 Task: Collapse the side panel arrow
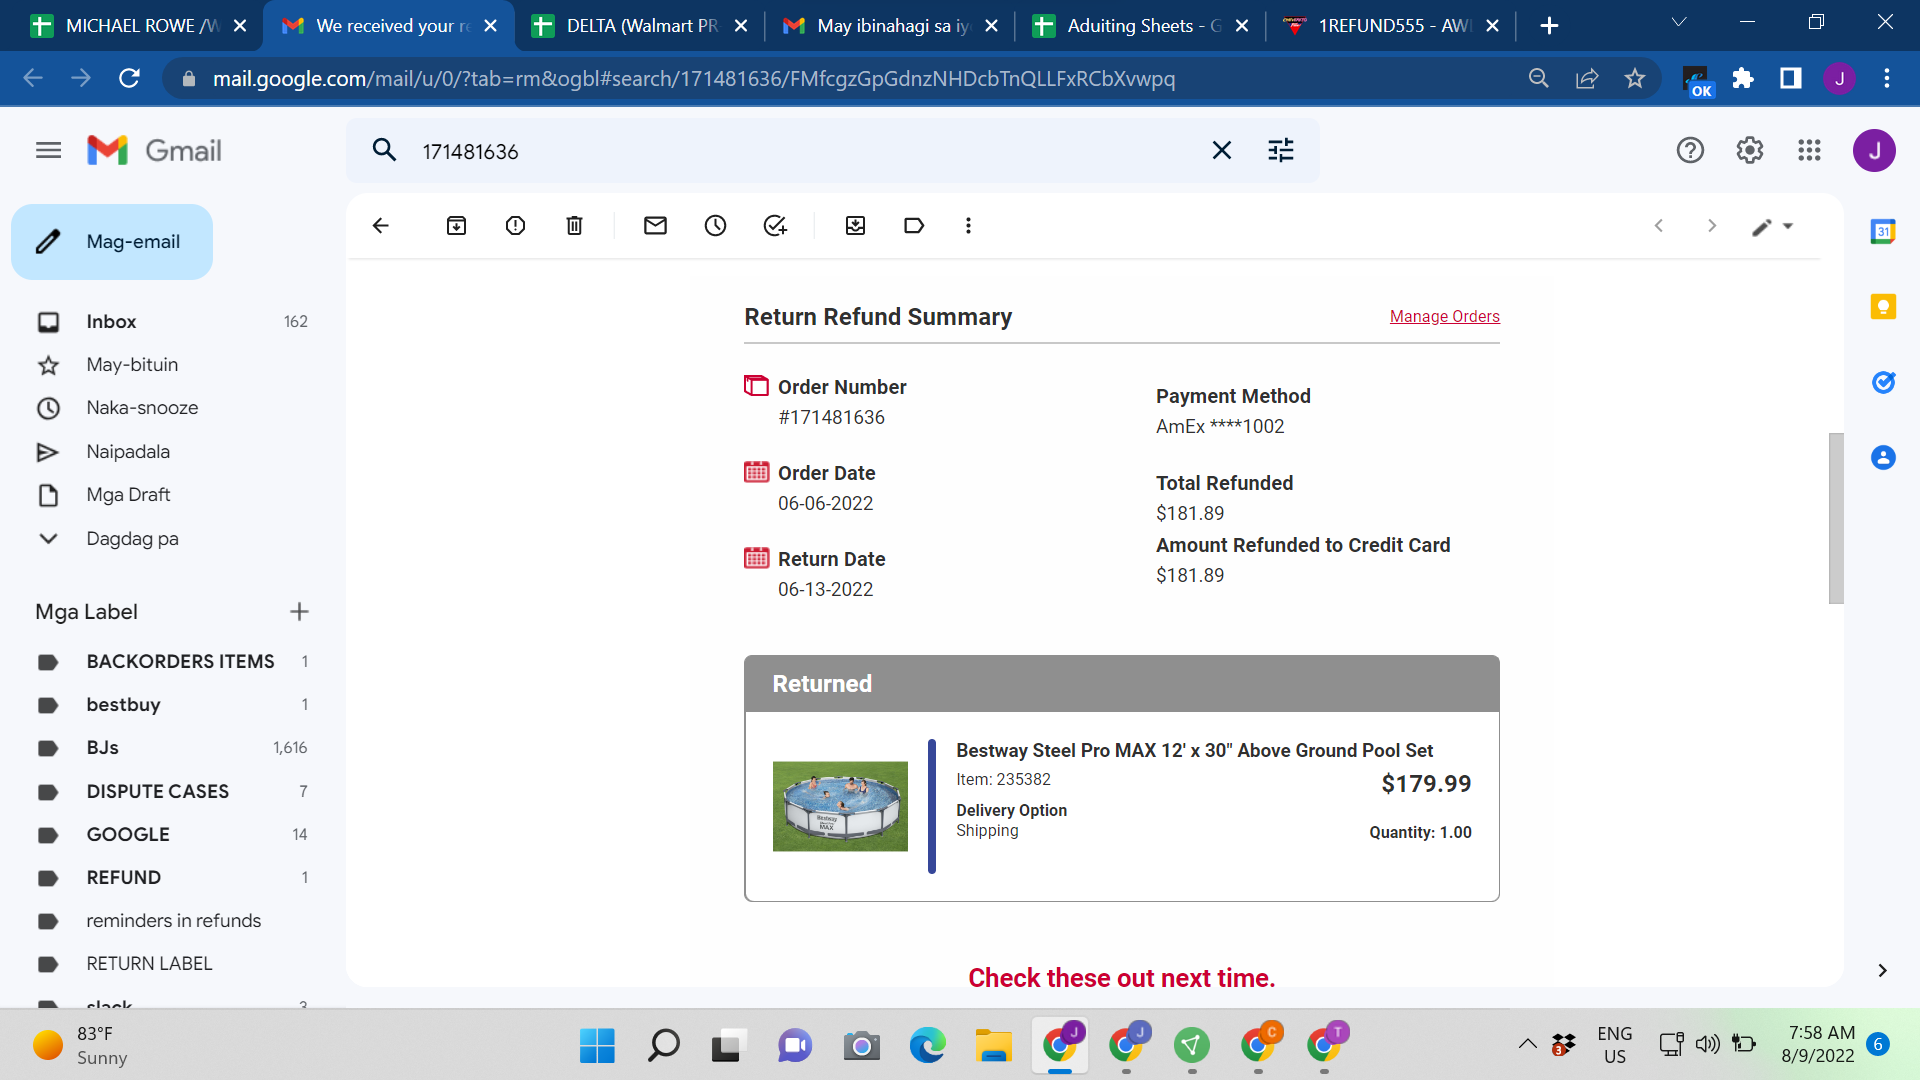pyautogui.click(x=1882, y=971)
